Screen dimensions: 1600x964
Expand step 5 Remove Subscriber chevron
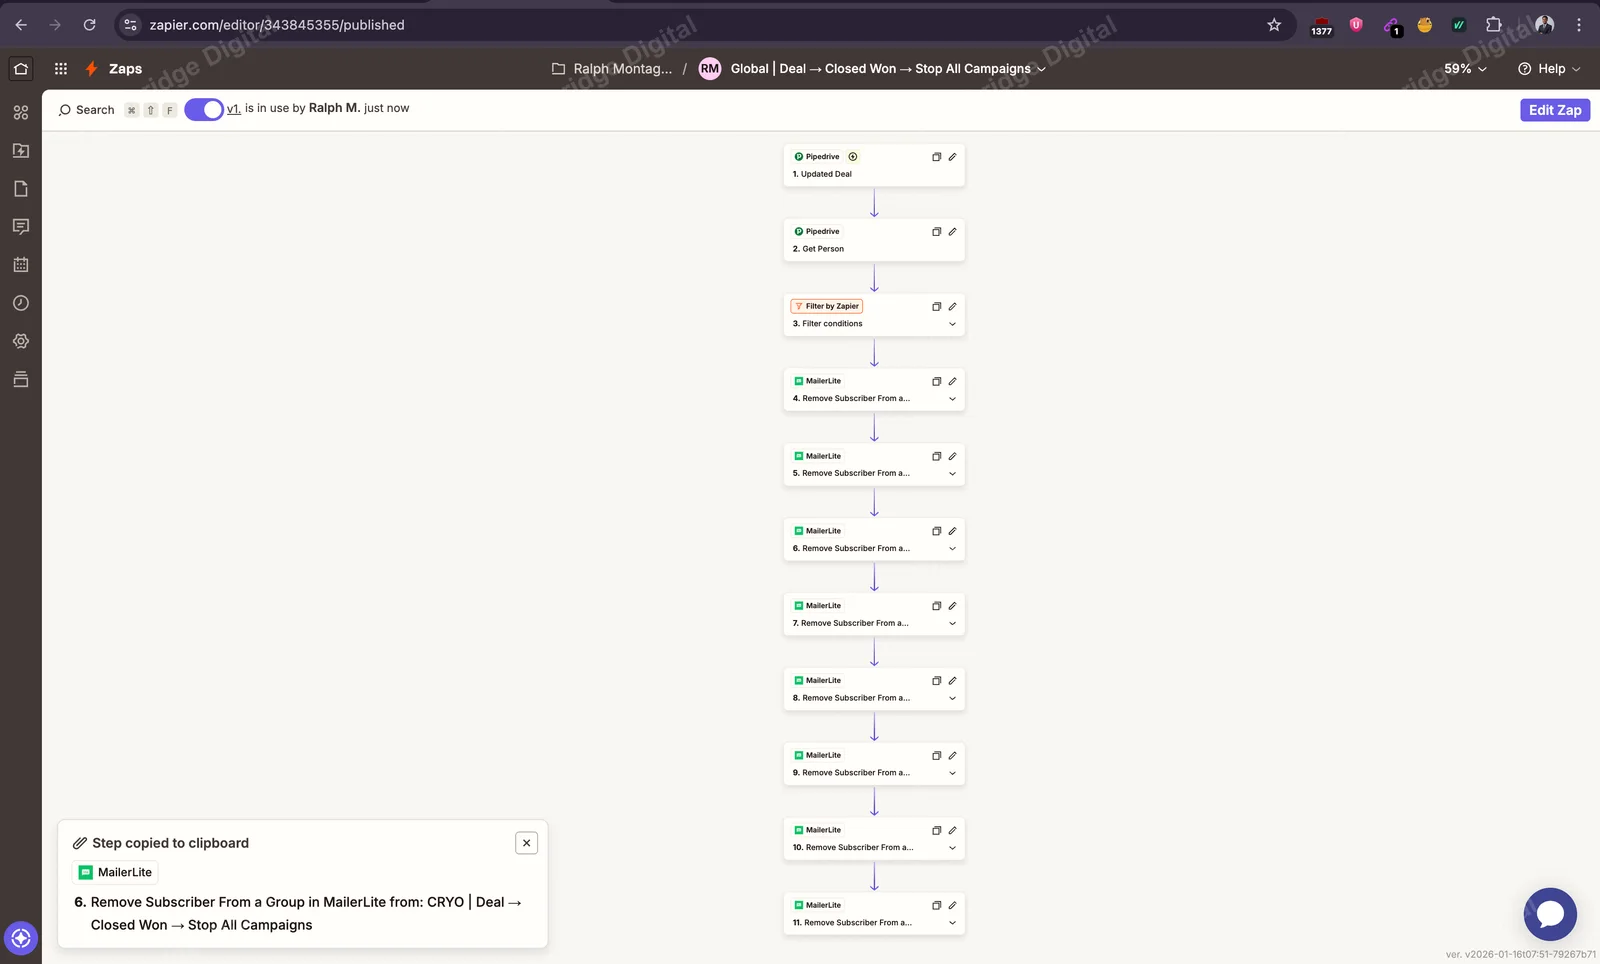[x=952, y=474]
